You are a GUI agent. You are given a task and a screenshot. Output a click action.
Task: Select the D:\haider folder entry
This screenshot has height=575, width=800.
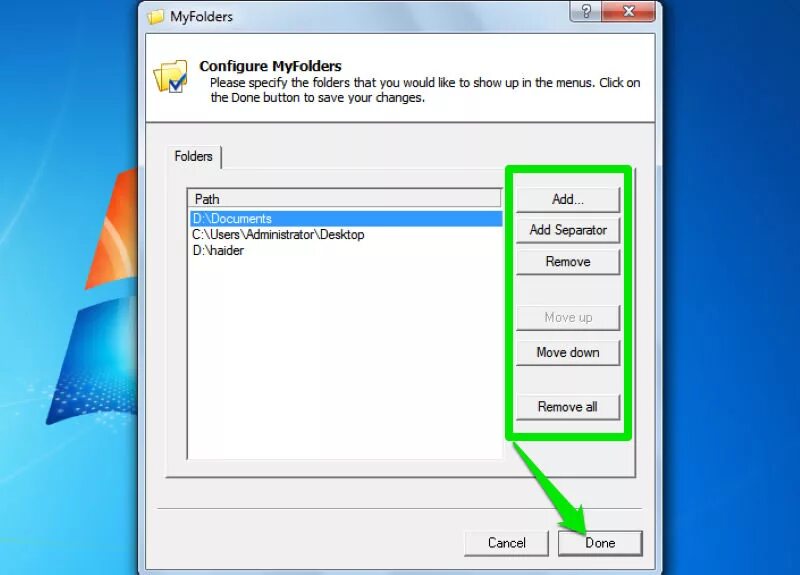tap(218, 251)
